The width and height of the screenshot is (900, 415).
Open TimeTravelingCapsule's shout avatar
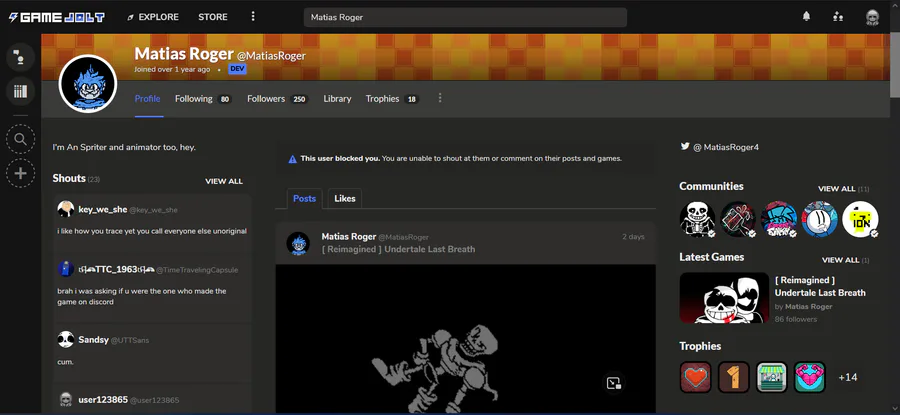66,269
